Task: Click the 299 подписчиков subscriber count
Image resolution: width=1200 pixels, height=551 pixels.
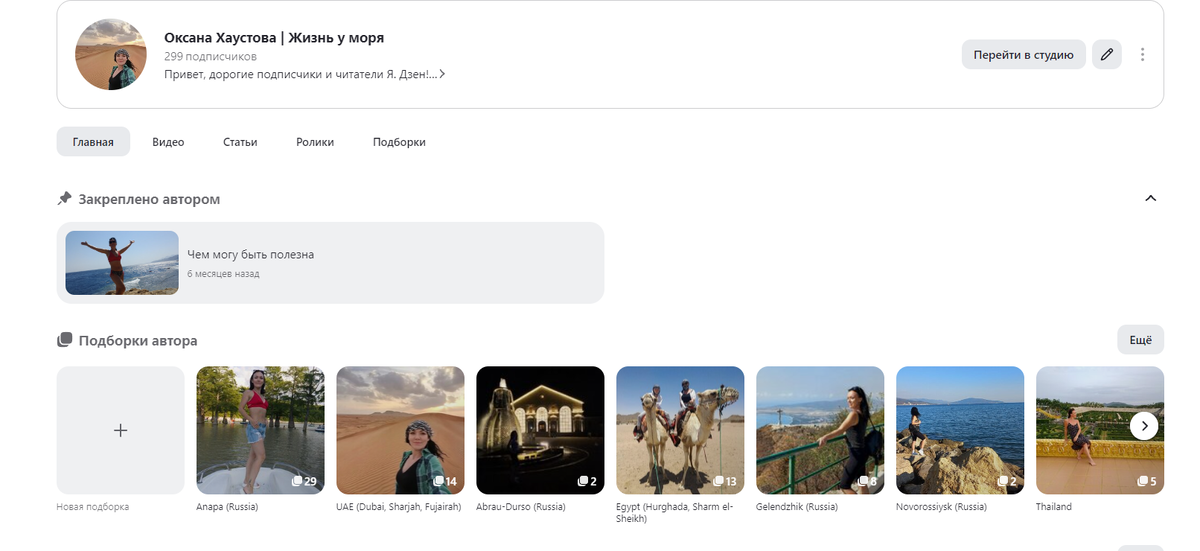Action: (x=210, y=57)
